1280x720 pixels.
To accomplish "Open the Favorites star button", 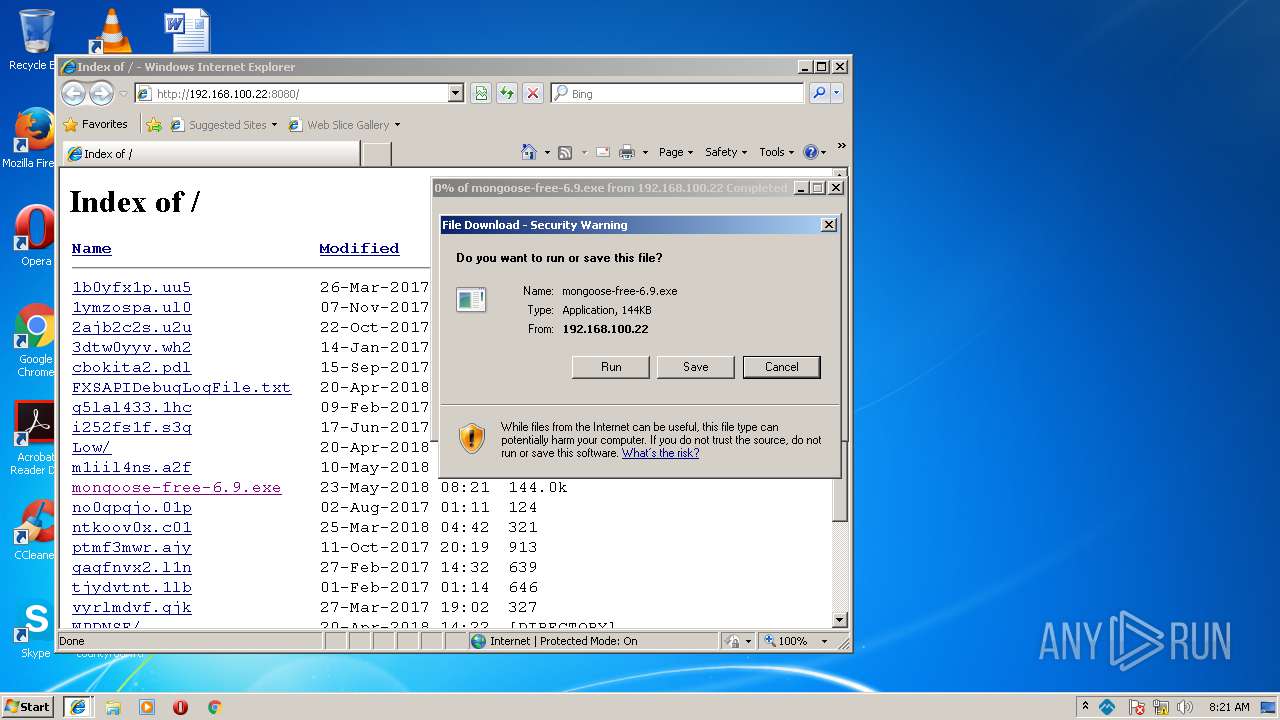I will 95,124.
